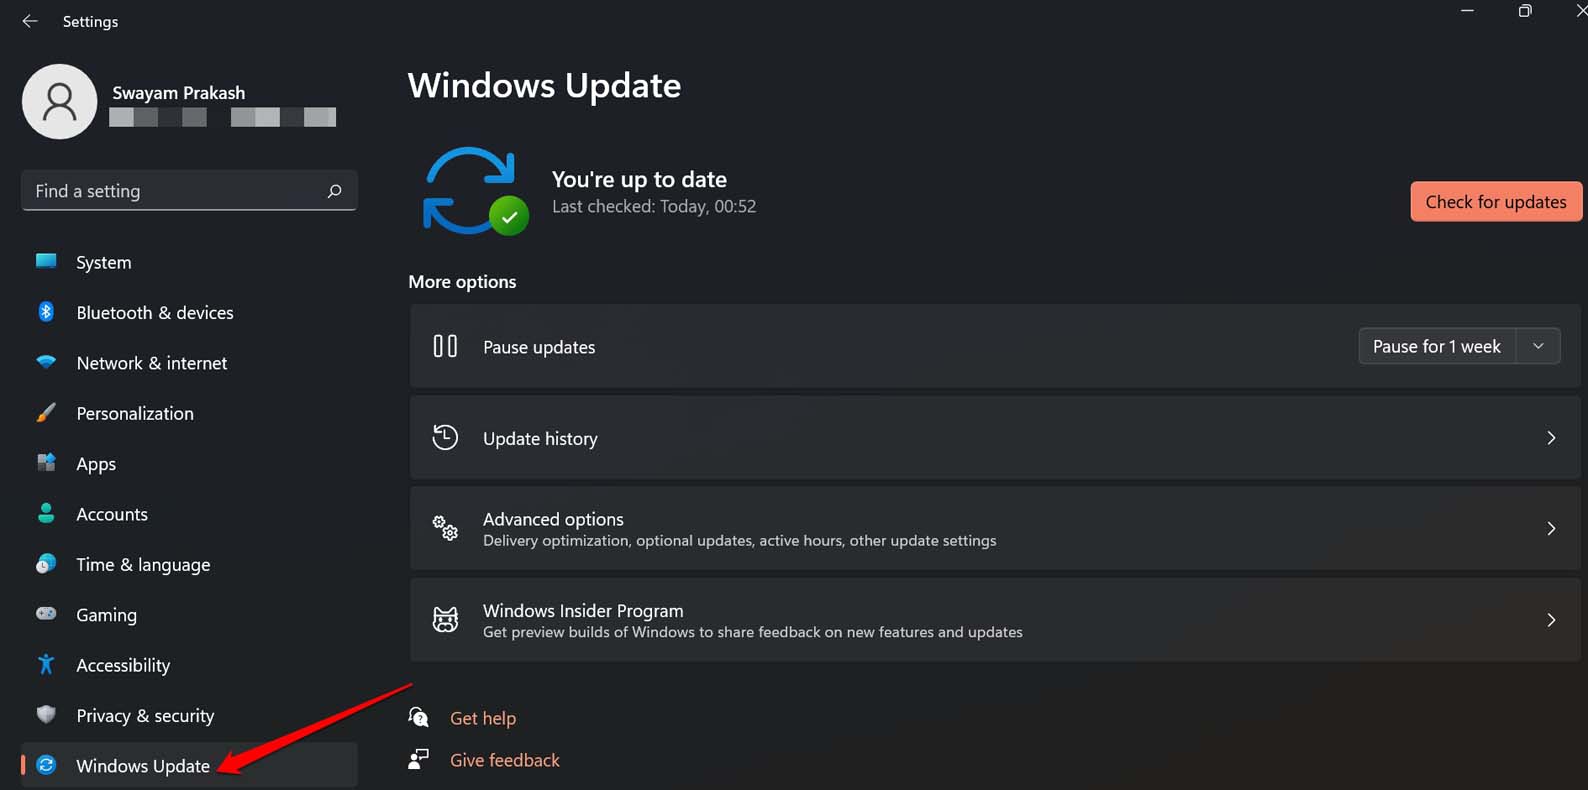The image size is (1588, 790).
Task: Expand Advanced options with its chevron
Action: tap(1551, 528)
